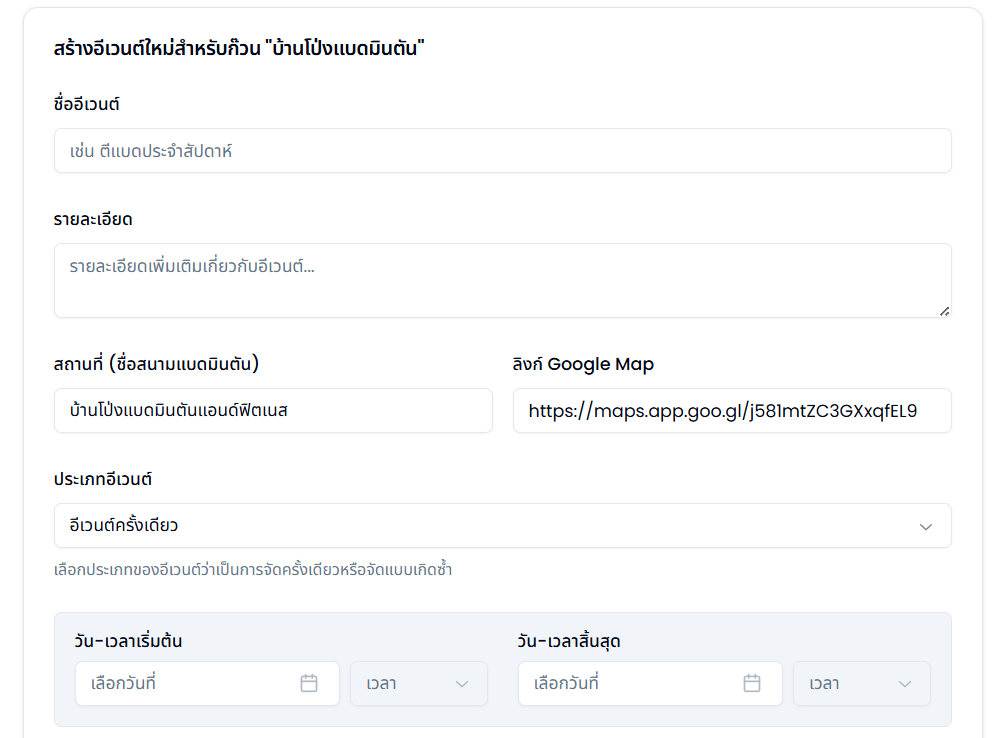
Task: Click the ประเภทอีเวนต์ label text
Action: point(103,479)
